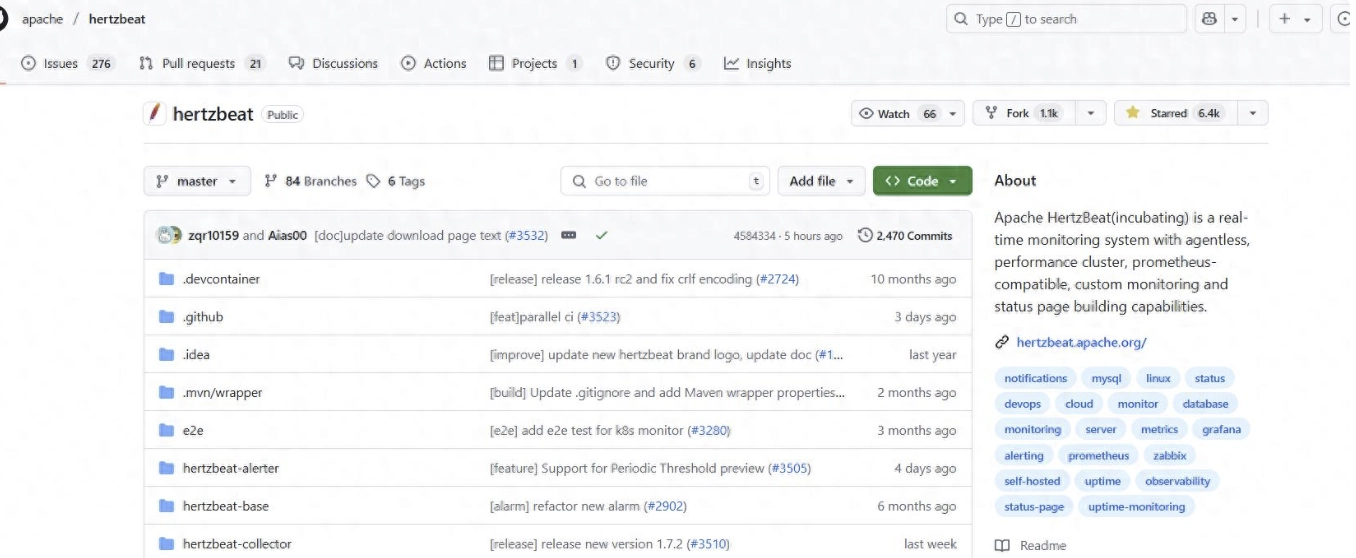Viewport: 1356px width, 558px height.
Task: Open the .mvn/wrapper folder
Action: point(222,393)
